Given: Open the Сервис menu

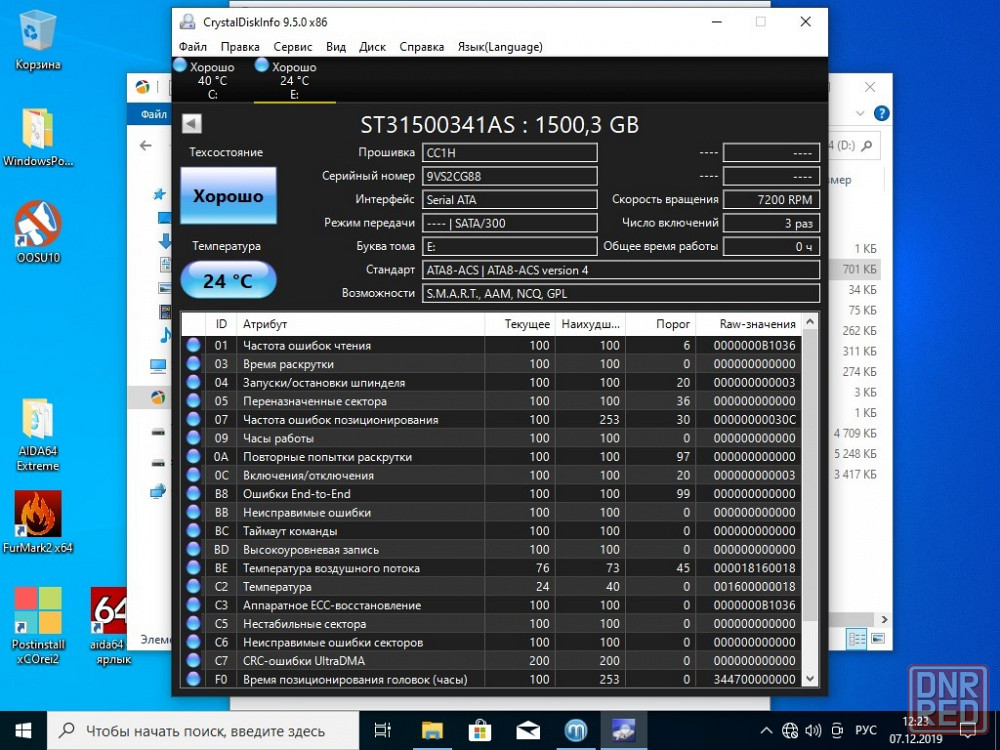Looking at the screenshot, I should tap(293, 47).
